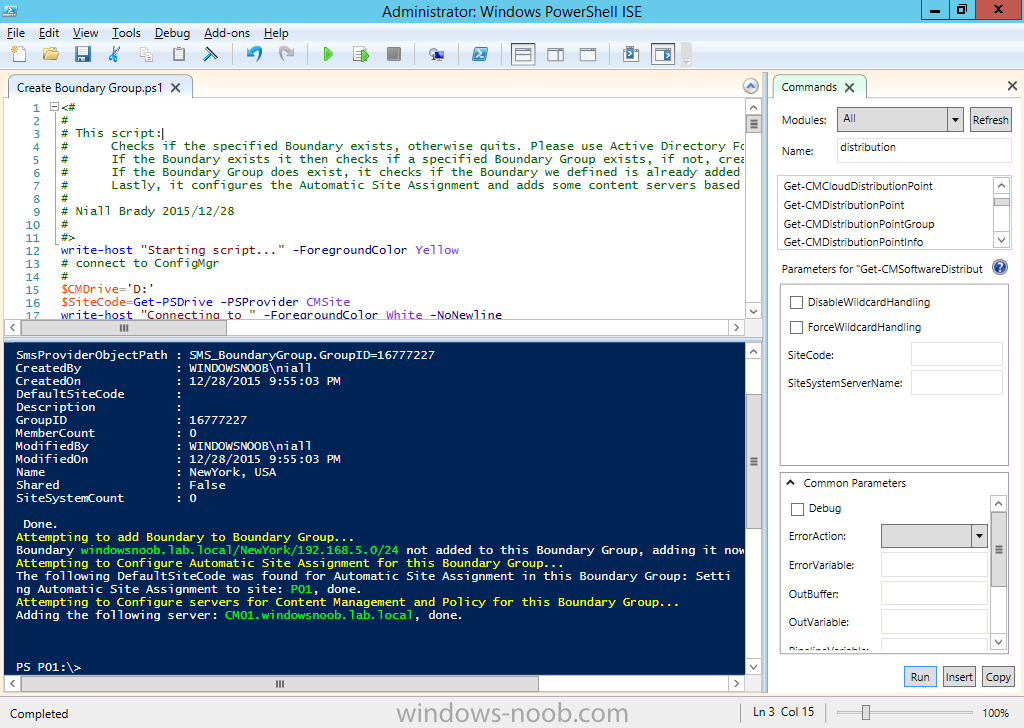This screenshot has width=1024, height=728.
Task: Clear the console pane icon
Action: pos(210,54)
